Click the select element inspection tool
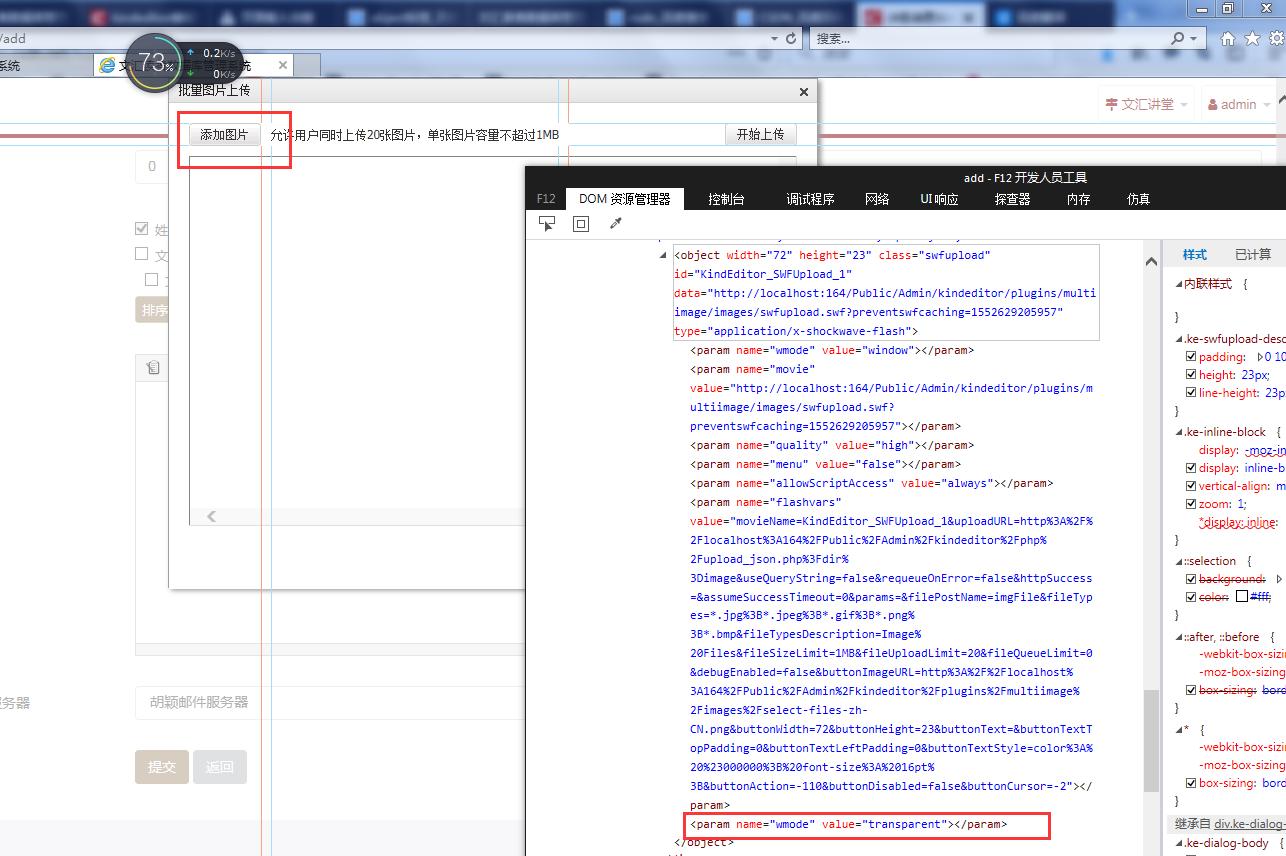Image resolution: width=1286 pixels, height=856 pixels. pyautogui.click(x=547, y=224)
